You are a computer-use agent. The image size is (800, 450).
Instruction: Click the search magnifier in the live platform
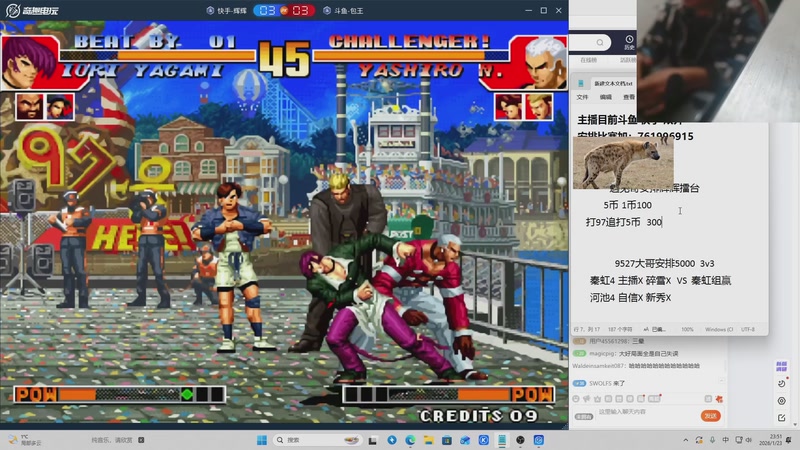[600, 42]
